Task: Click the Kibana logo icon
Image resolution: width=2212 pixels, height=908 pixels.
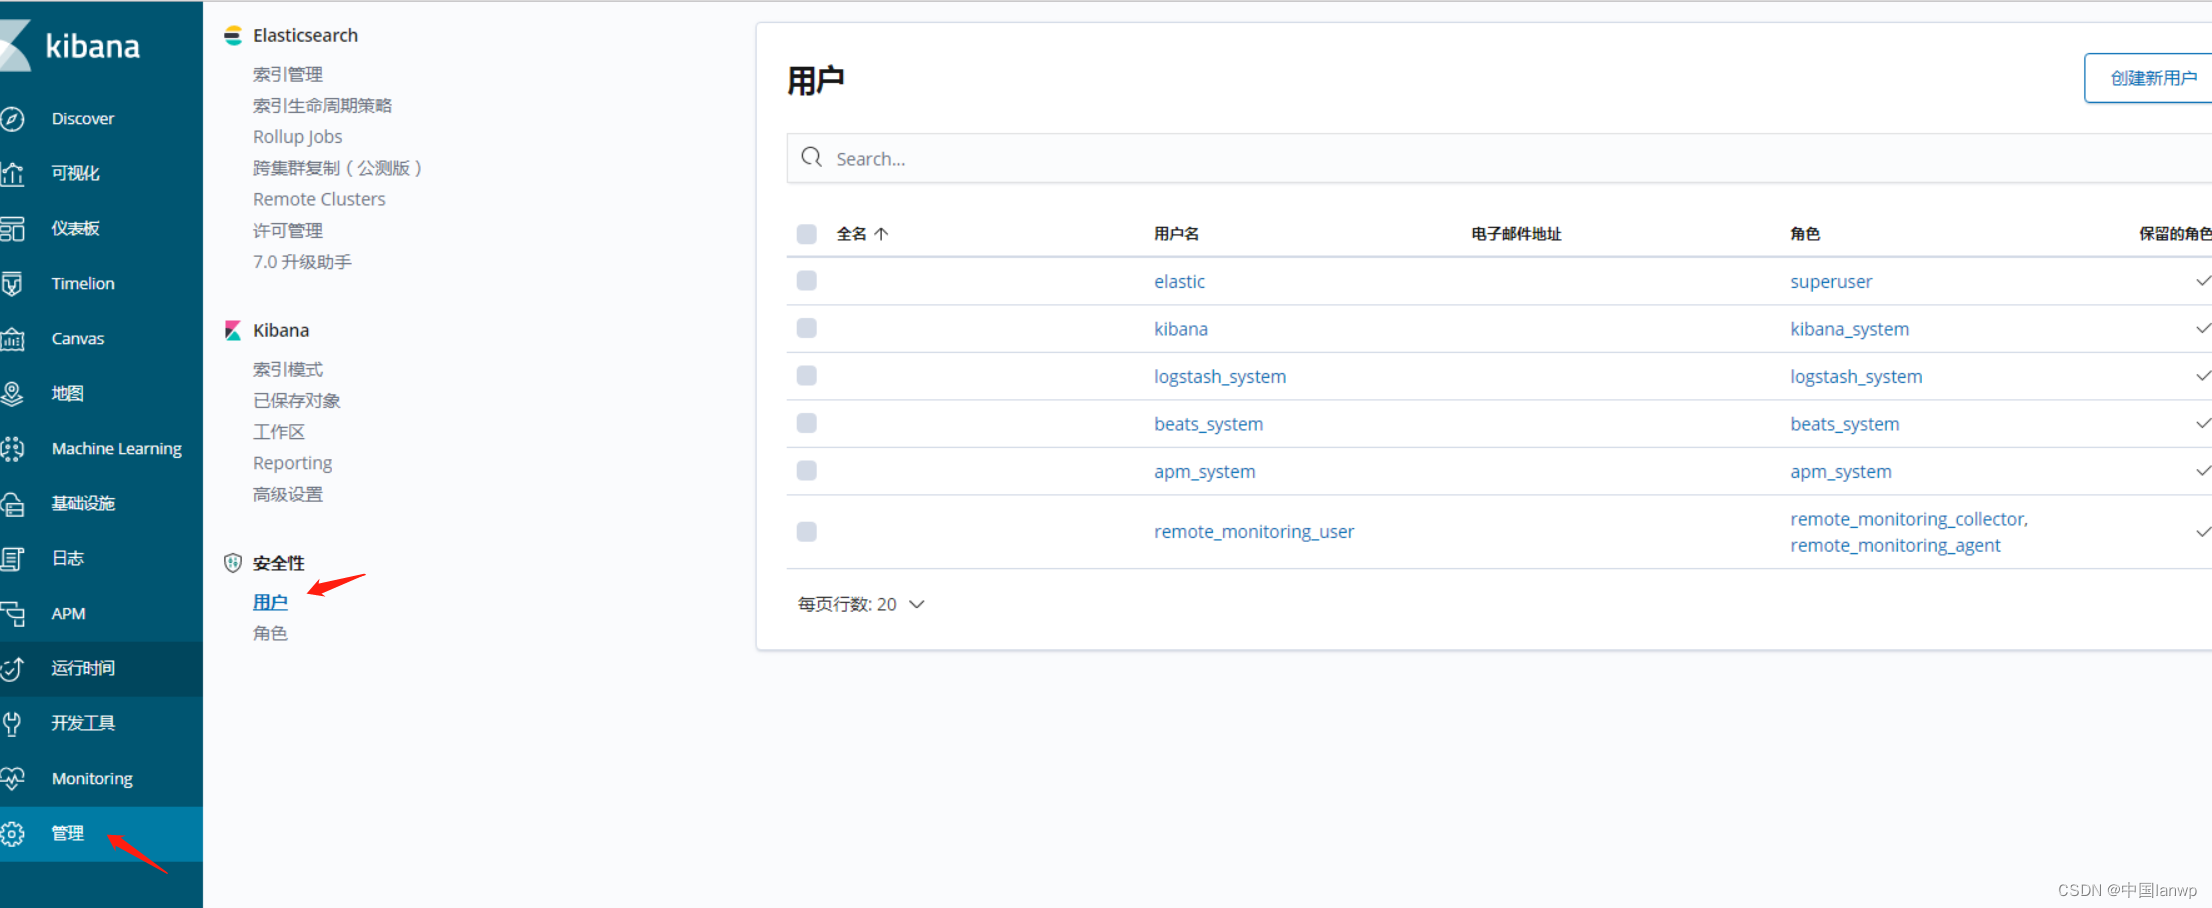Action: click(x=14, y=46)
